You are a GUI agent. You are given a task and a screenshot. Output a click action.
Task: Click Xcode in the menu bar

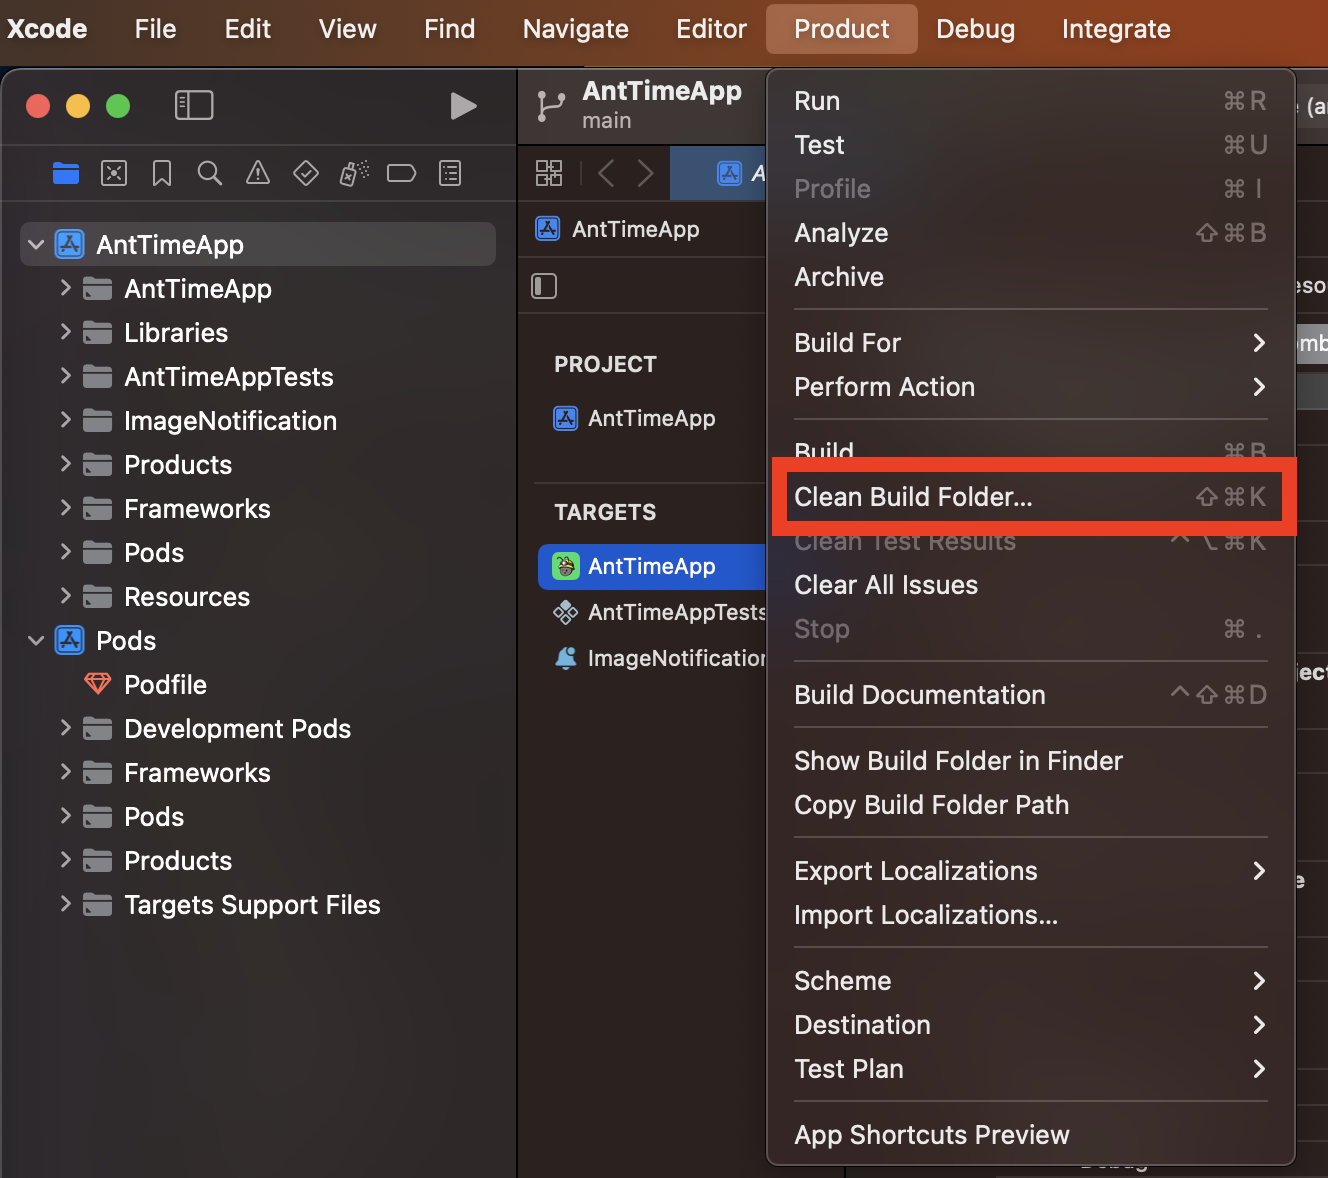(x=47, y=29)
